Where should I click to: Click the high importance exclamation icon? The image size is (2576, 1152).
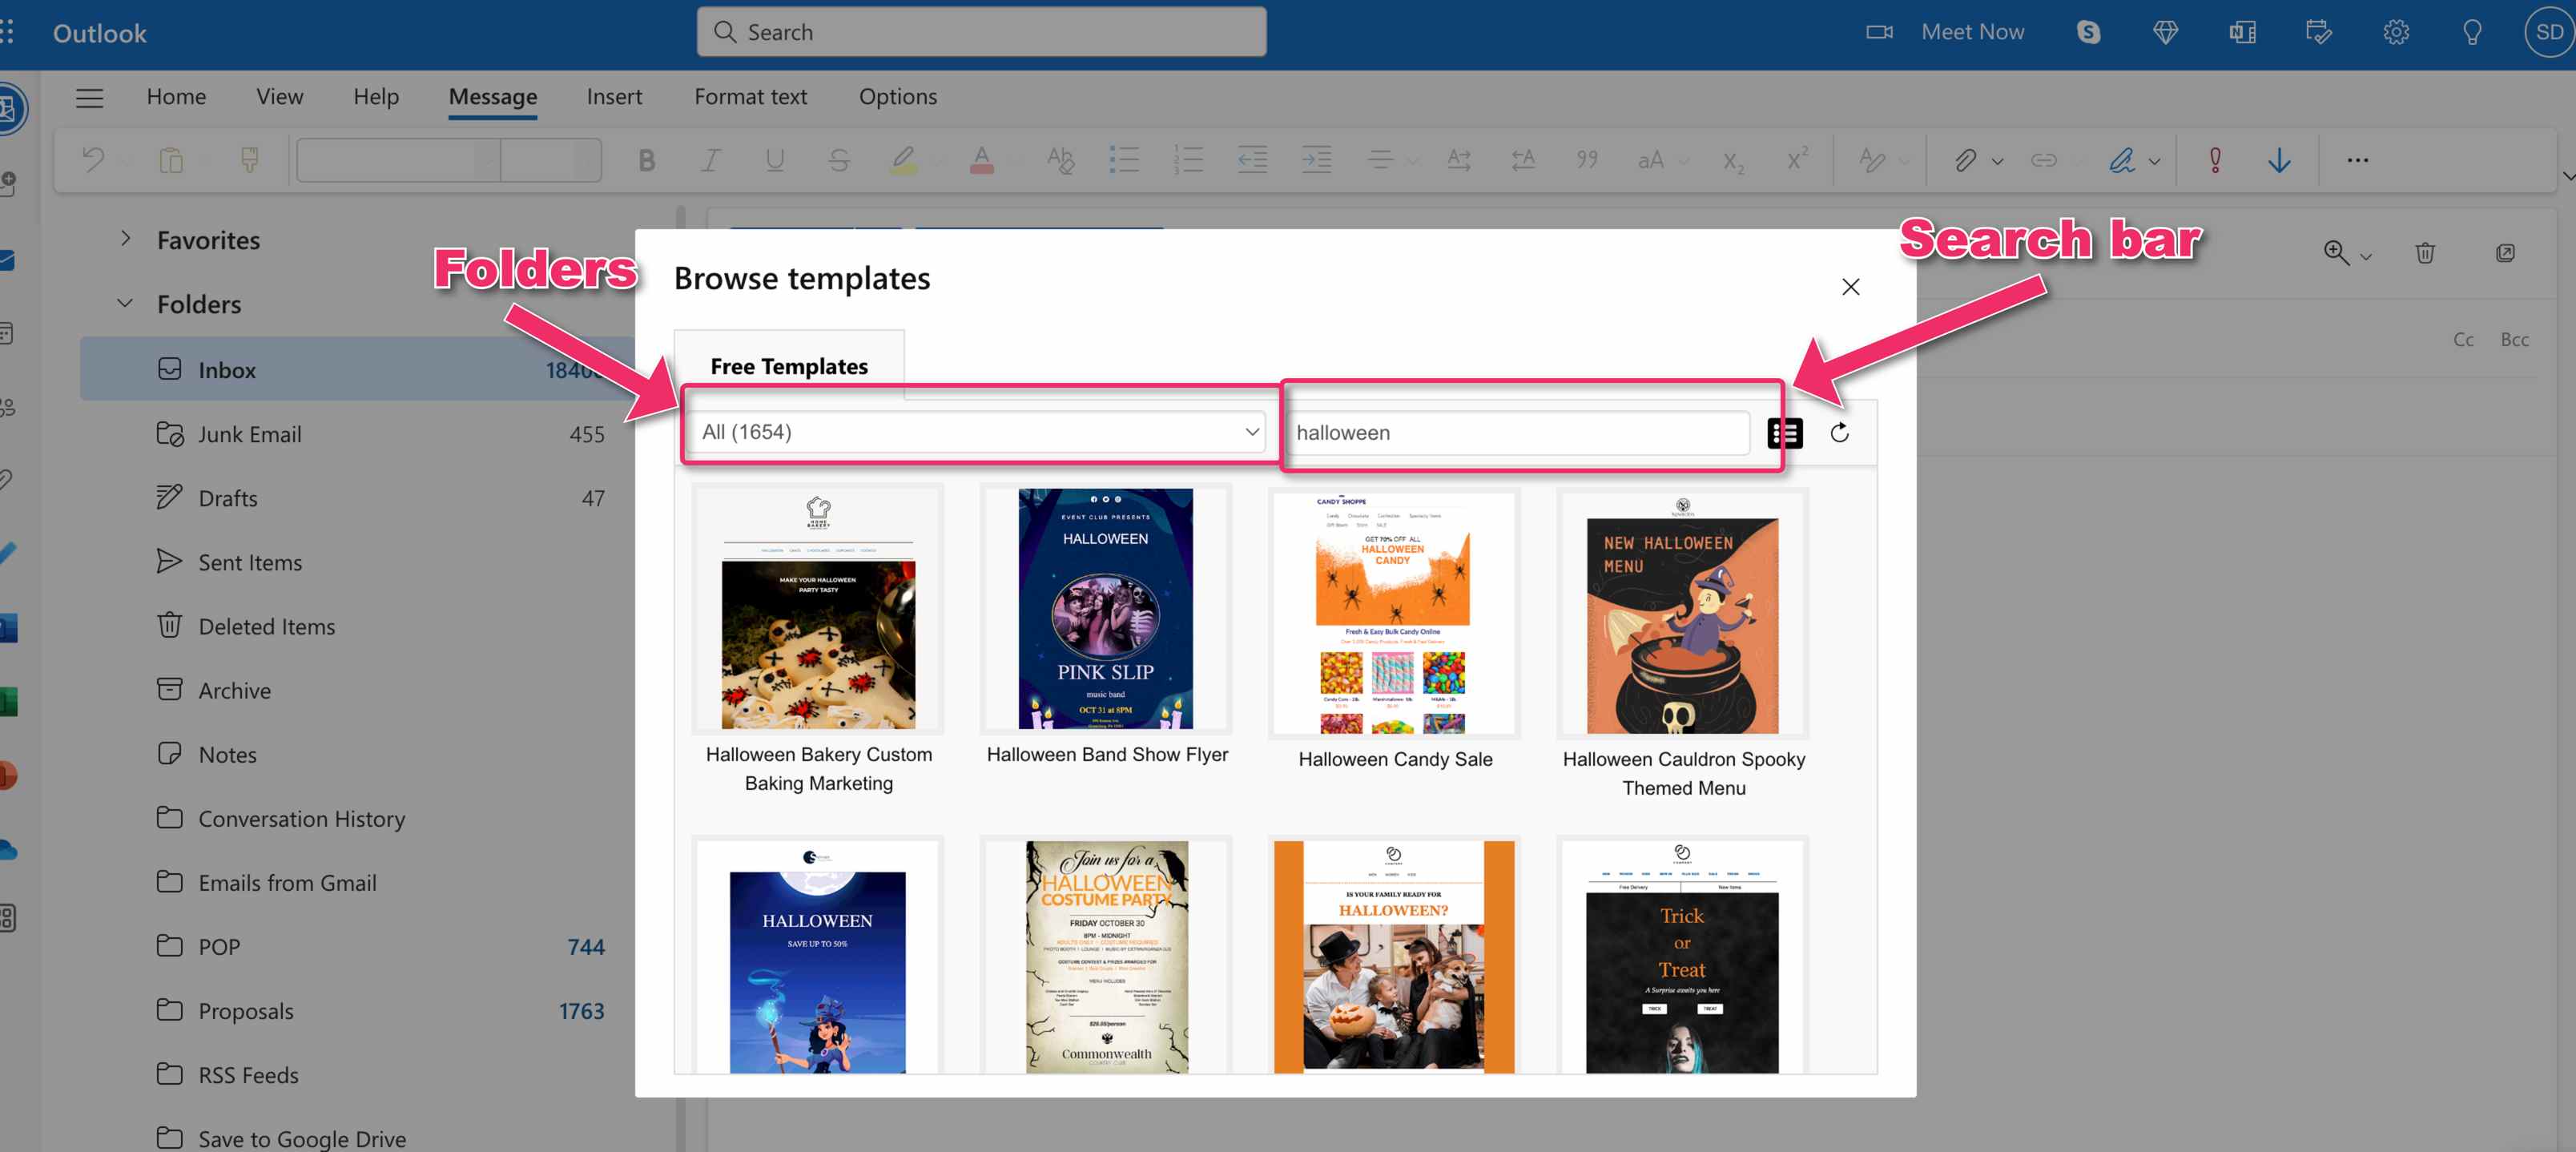(x=2215, y=160)
